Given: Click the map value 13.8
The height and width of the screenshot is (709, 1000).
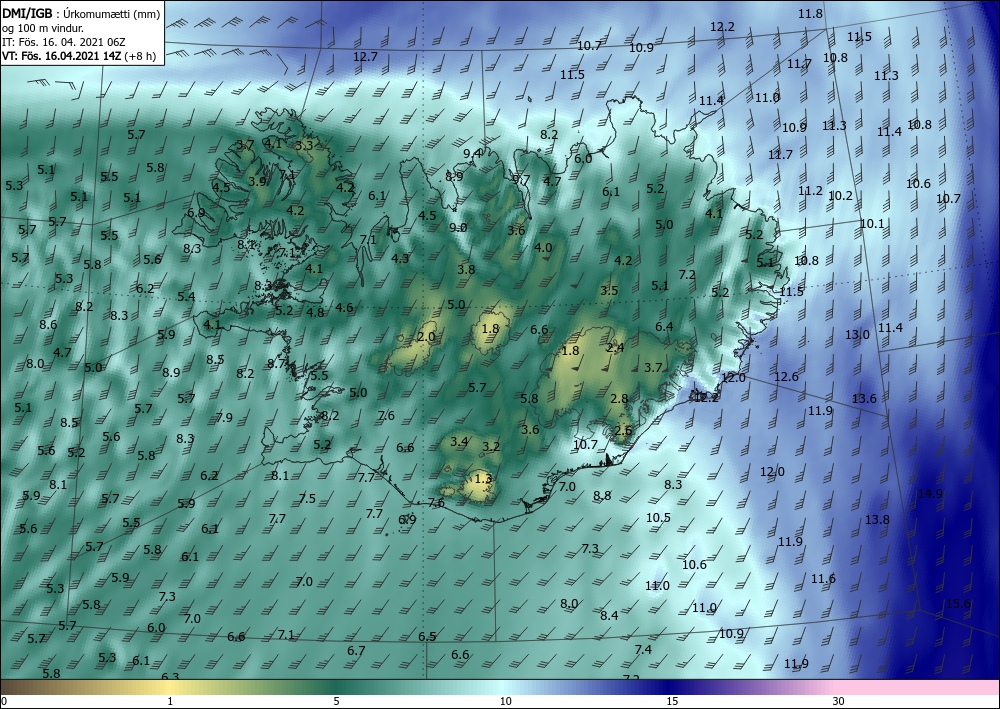Looking at the screenshot, I should 878,520.
